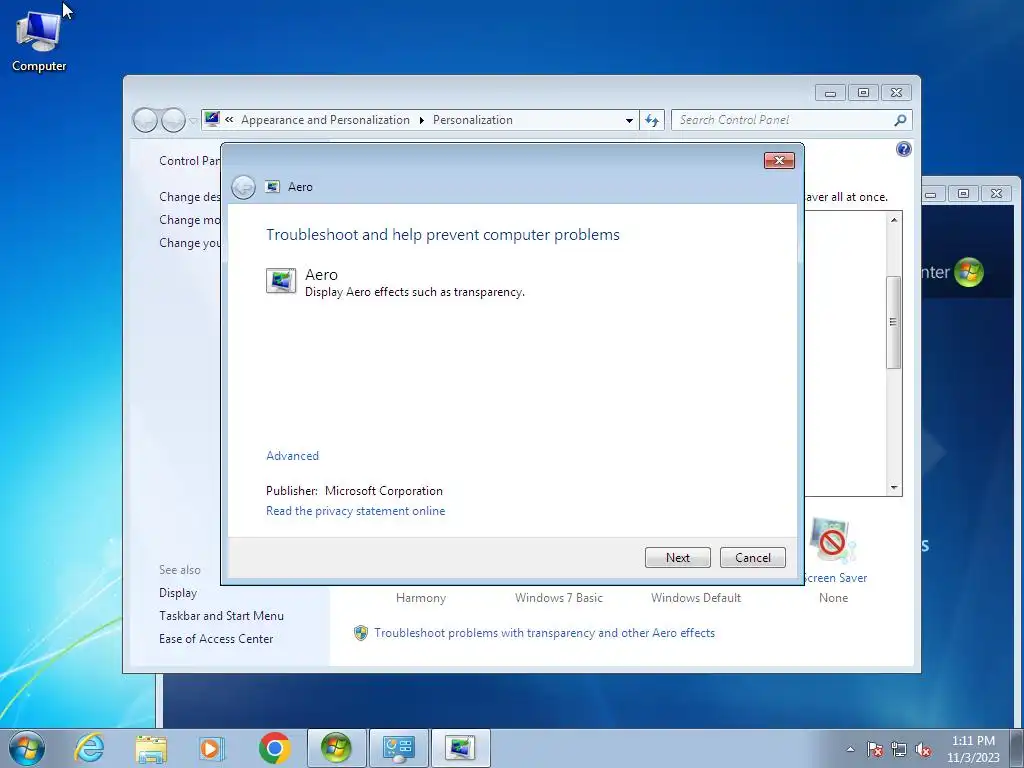This screenshot has height=768, width=1024.
Task: Launch Google Chrome from taskbar
Action: 274,748
